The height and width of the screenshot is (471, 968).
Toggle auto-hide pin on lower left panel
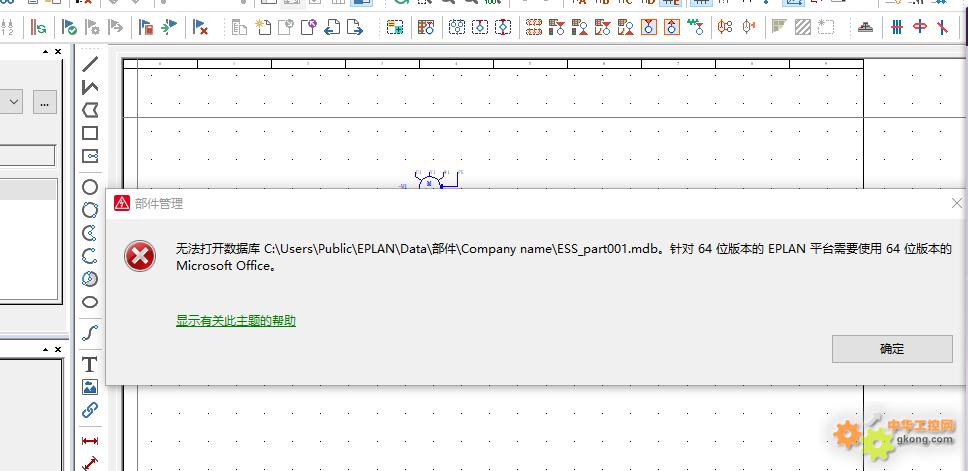45,349
